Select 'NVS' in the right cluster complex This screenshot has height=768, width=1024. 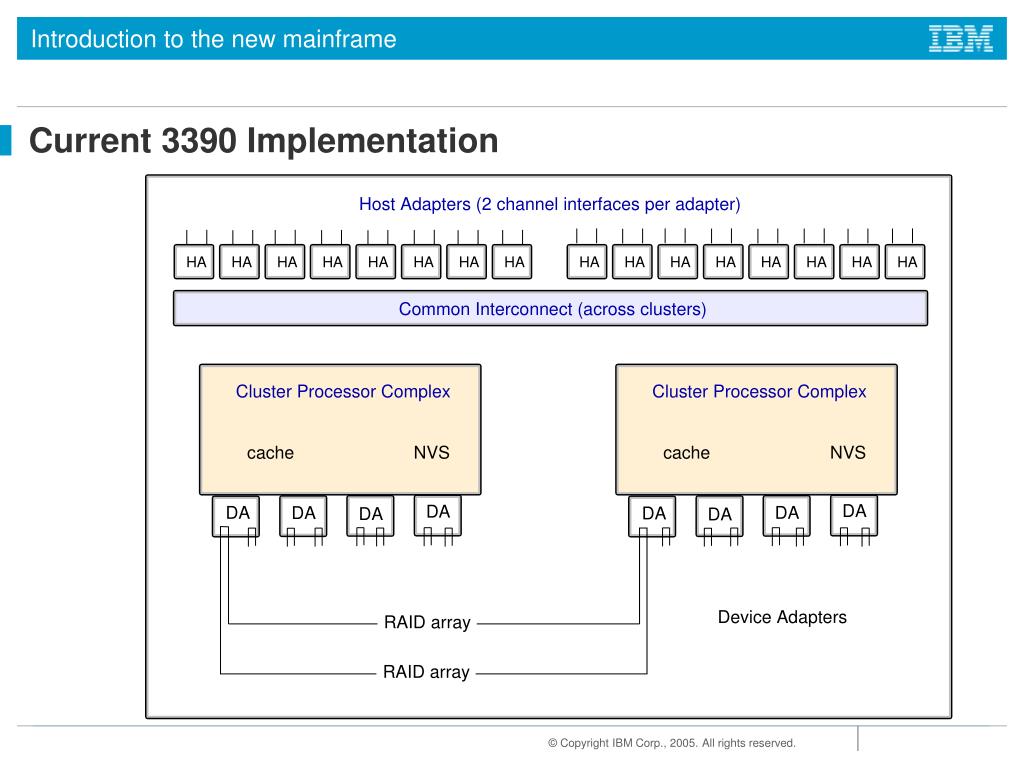[848, 453]
